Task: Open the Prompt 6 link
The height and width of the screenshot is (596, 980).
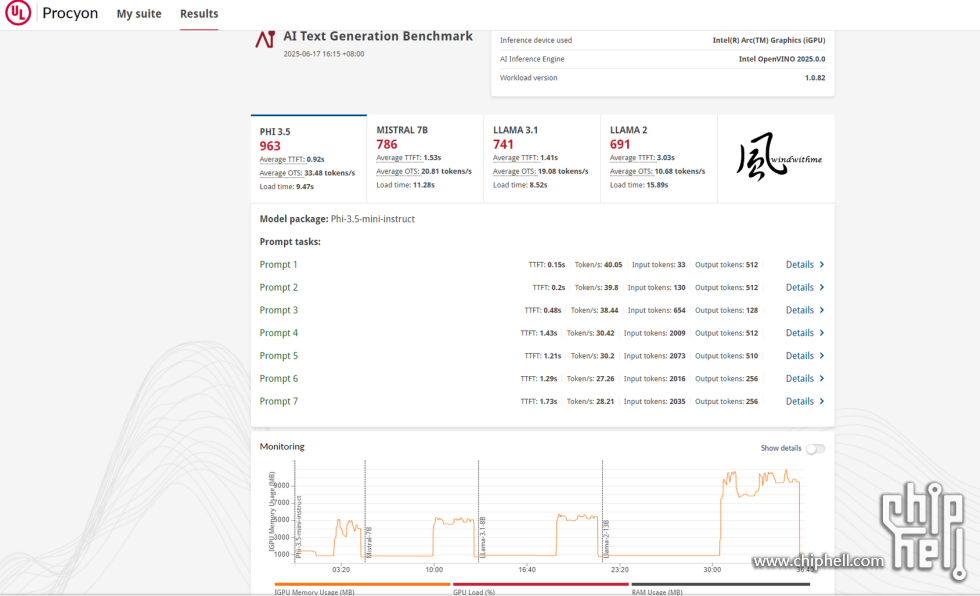Action: (279, 379)
